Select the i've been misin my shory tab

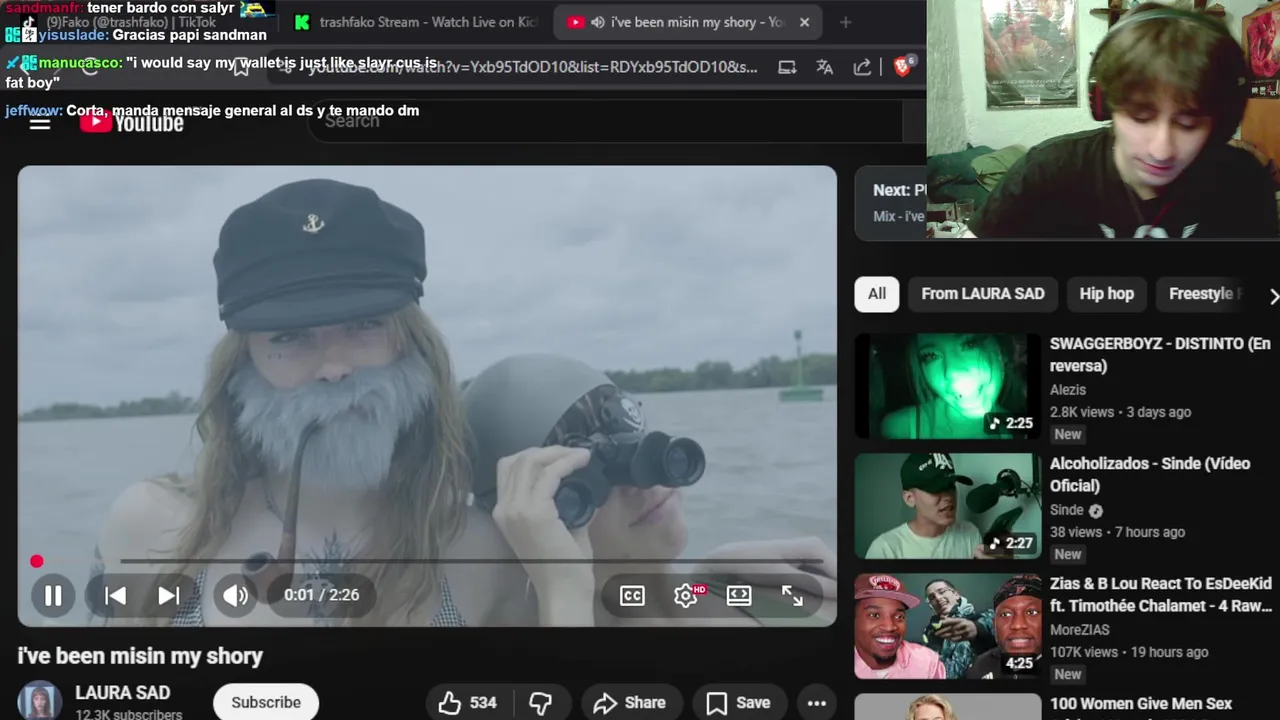(x=689, y=22)
